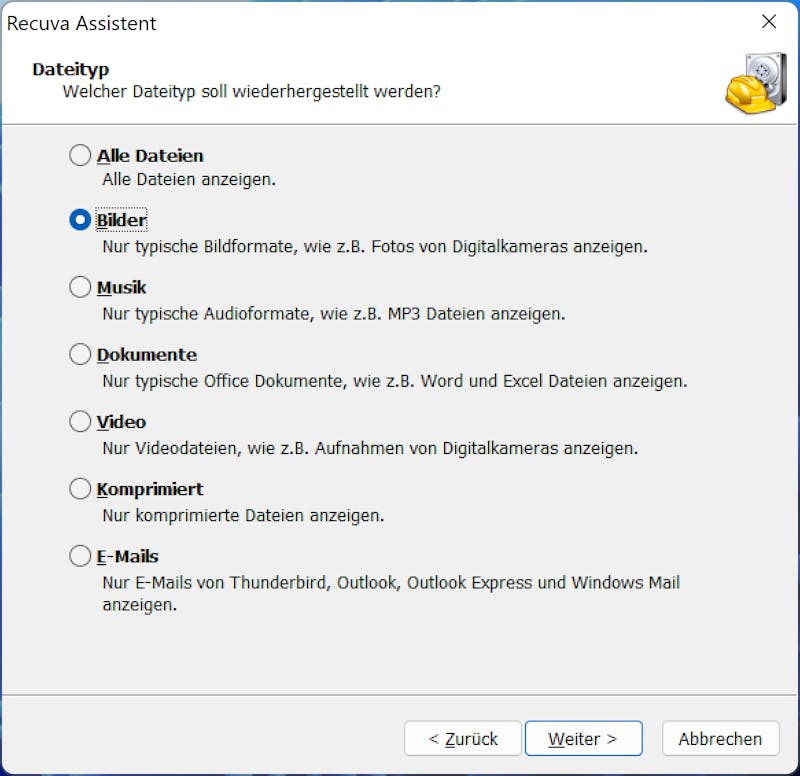This screenshot has width=800, height=776.
Task: Click the Musik label text
Action: coord(121,288)
